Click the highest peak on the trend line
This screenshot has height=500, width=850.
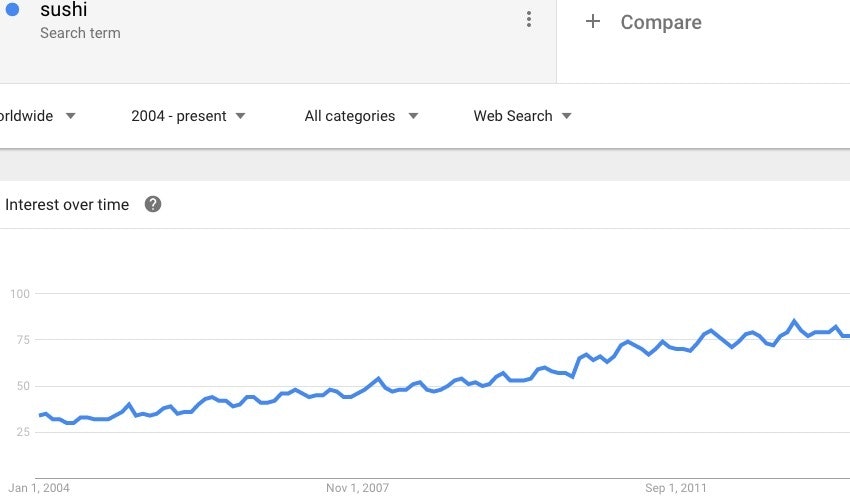tap(794, 321)
